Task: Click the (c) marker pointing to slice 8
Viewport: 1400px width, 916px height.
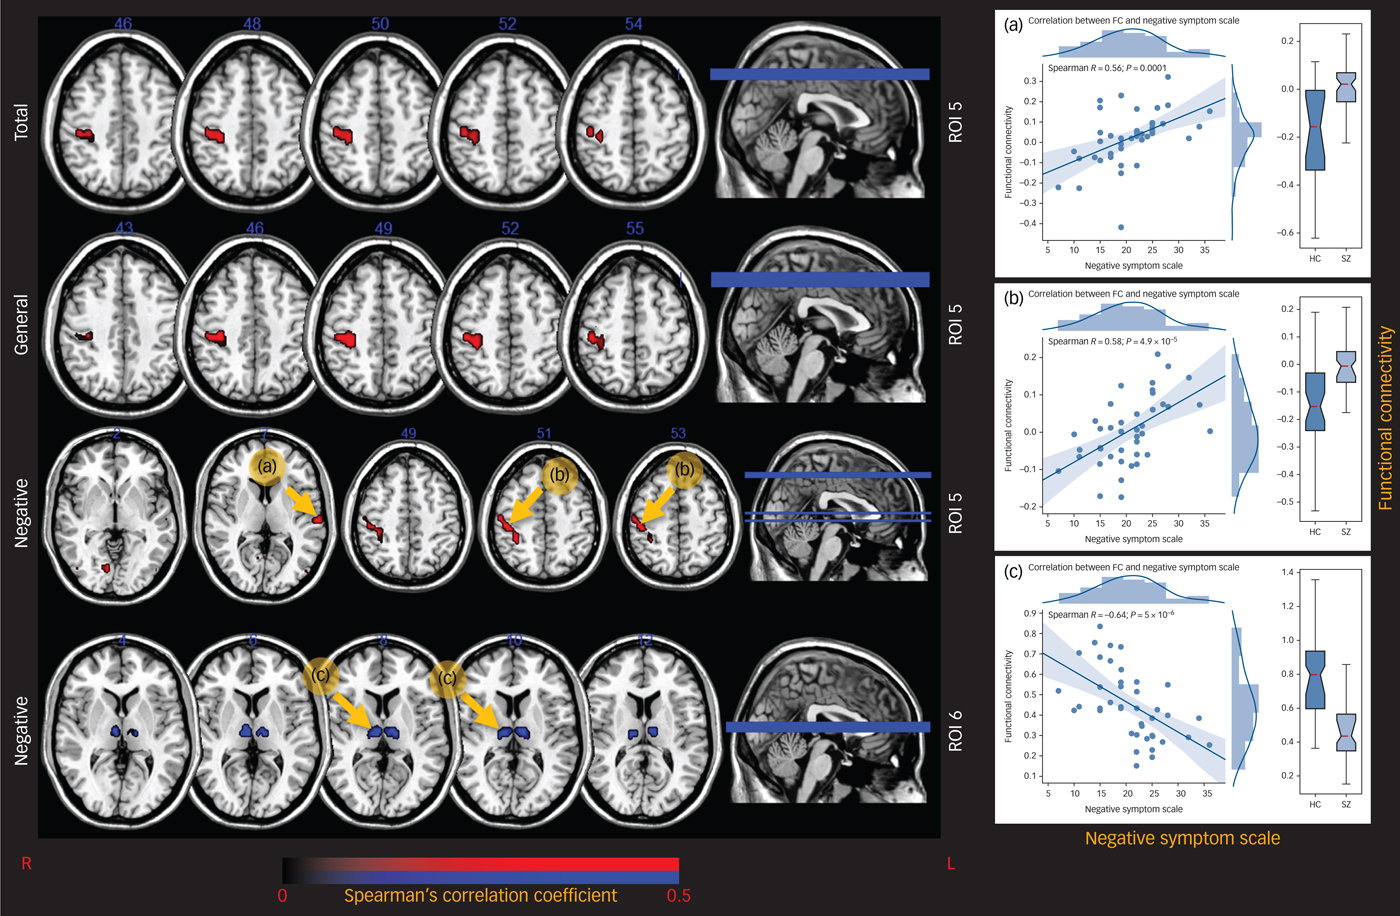Action: [322, 677]
